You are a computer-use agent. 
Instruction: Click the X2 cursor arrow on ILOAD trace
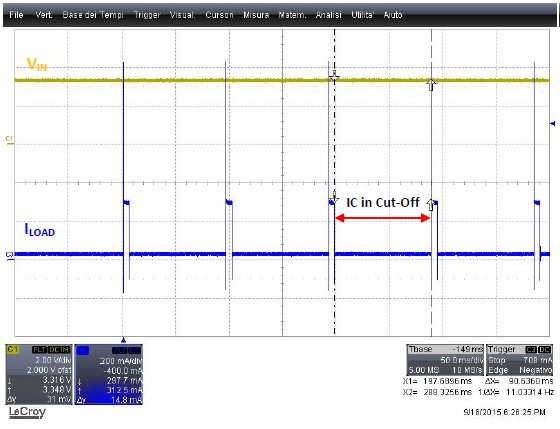431,204
